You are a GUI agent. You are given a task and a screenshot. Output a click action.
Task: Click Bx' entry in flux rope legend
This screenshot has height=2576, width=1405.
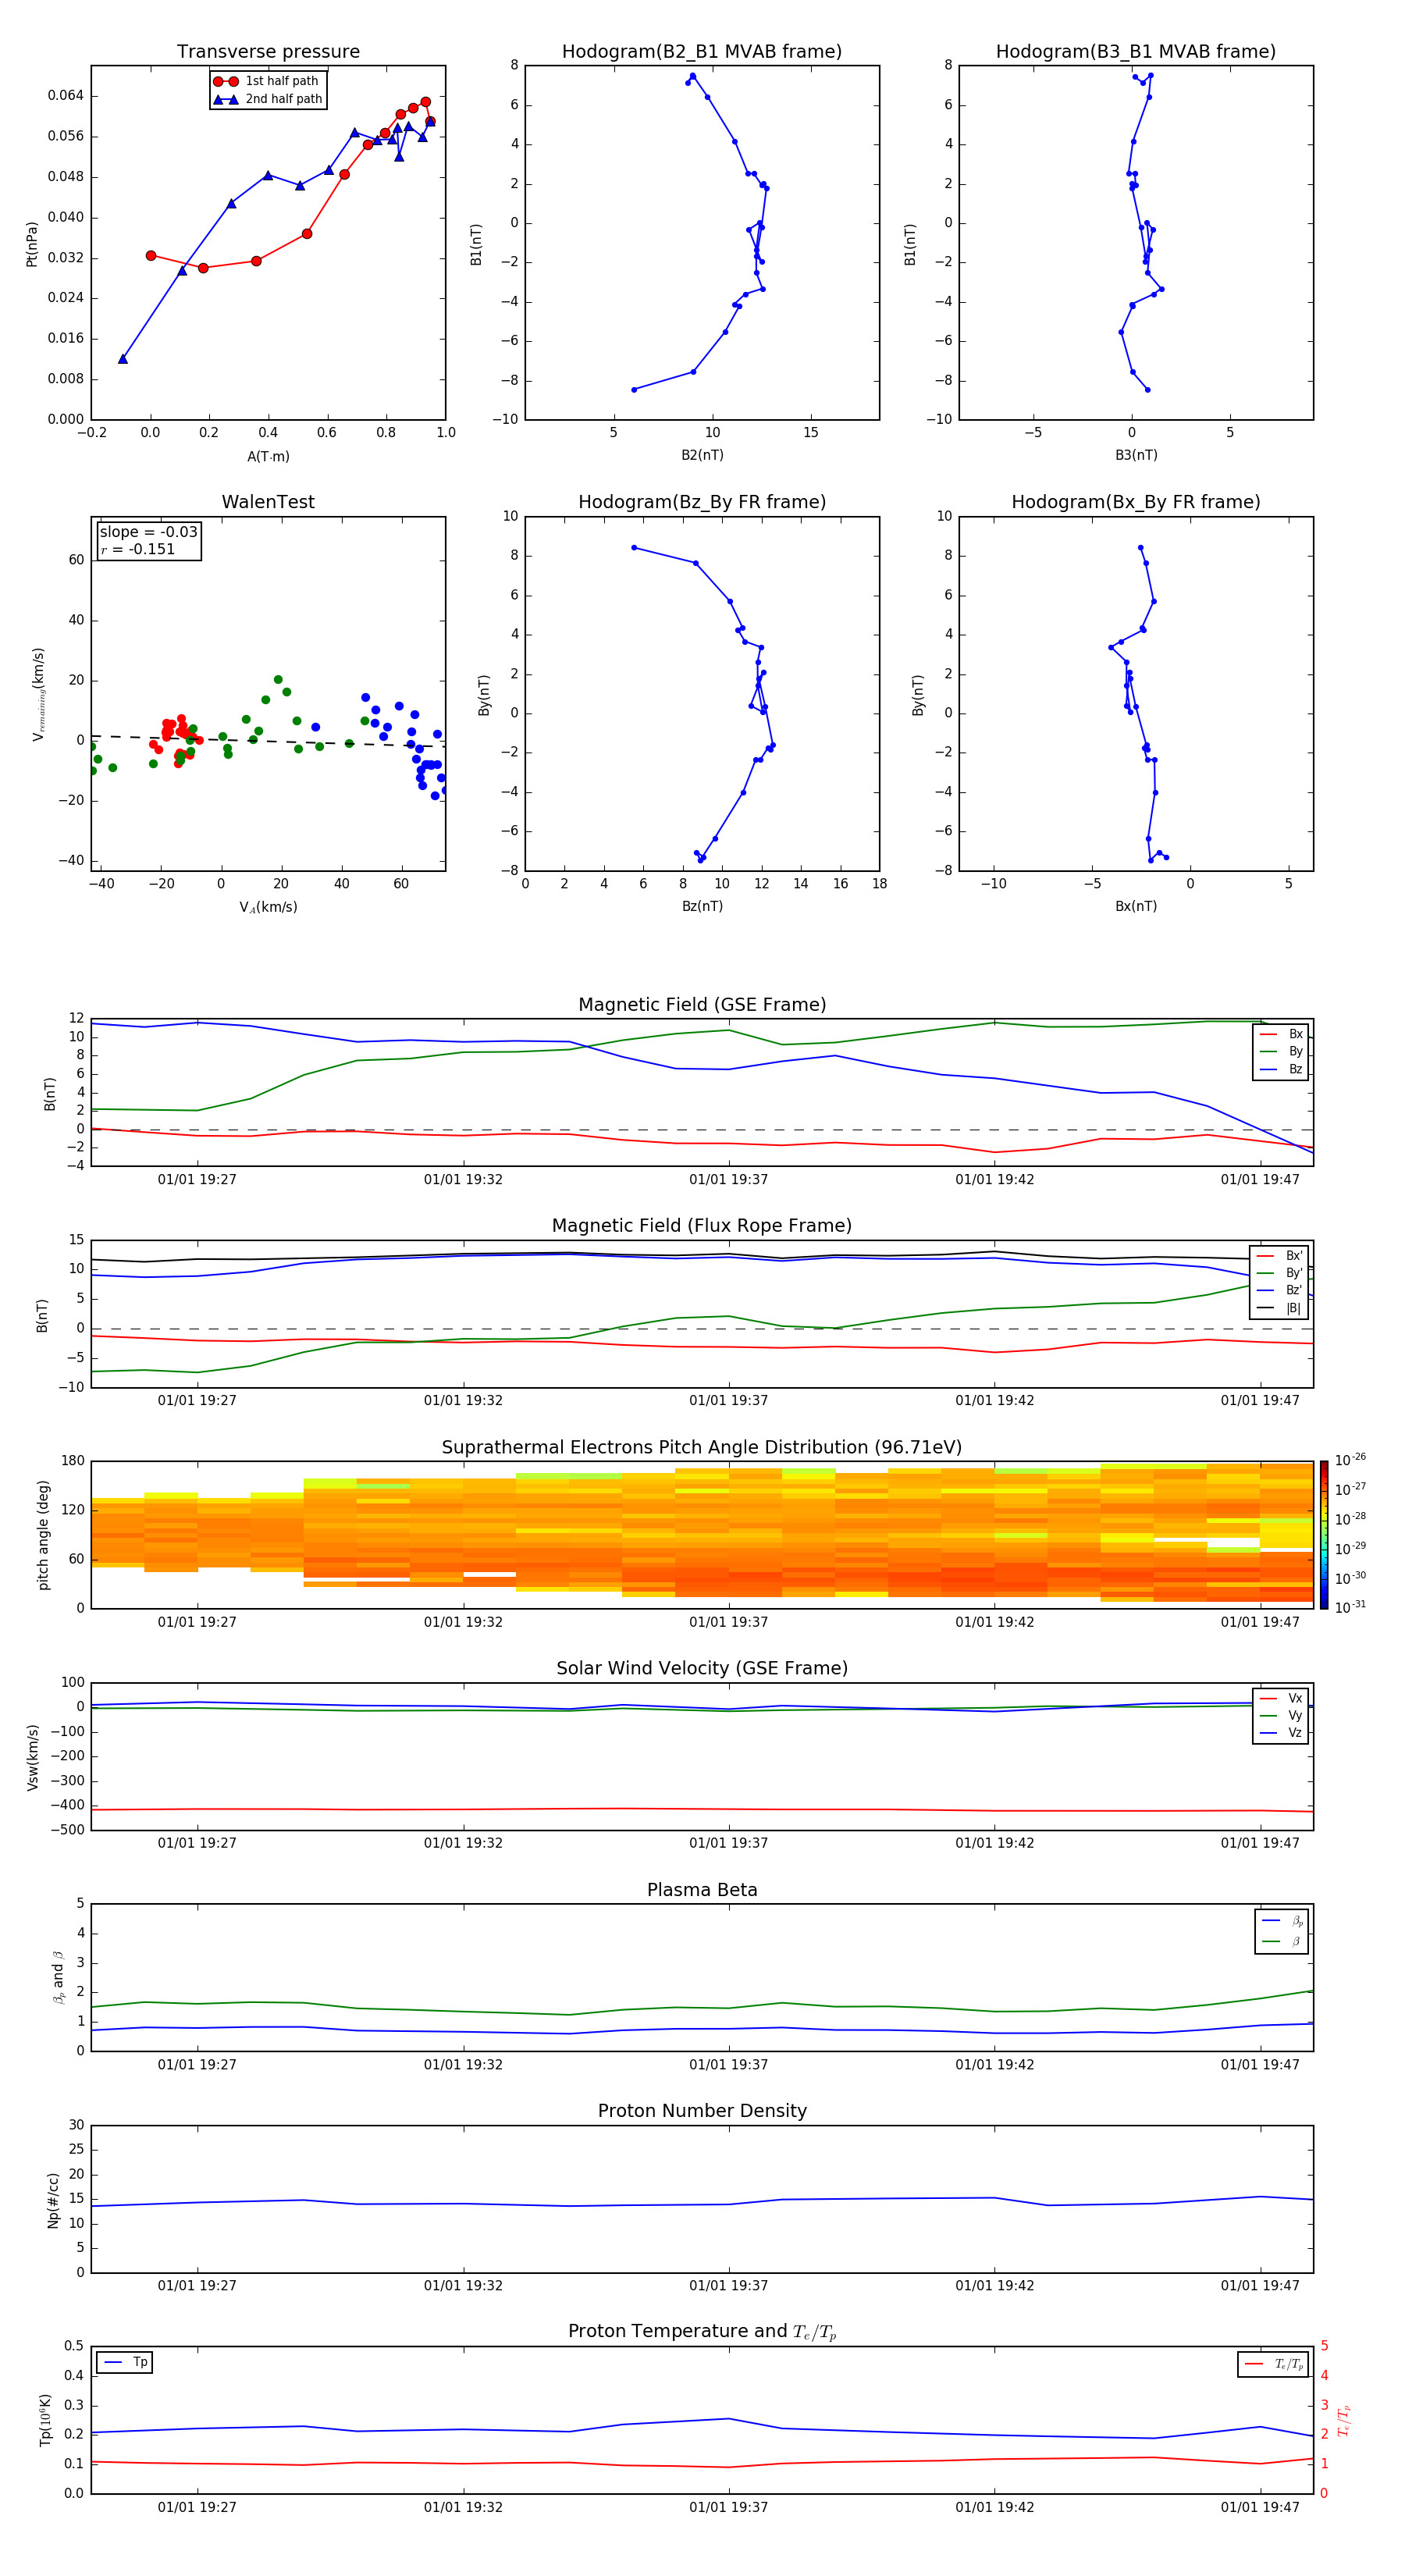1280,1256
